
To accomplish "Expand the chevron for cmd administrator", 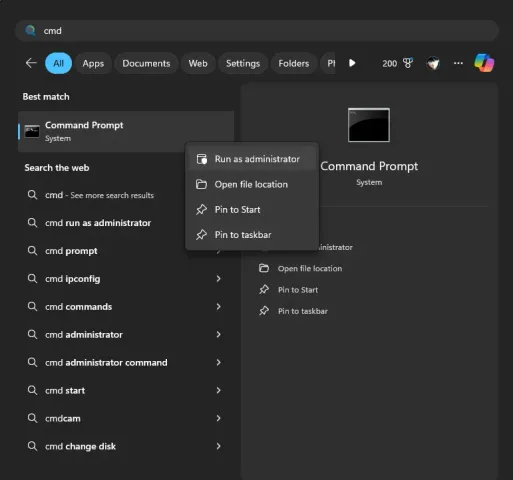I will point(218,335).
